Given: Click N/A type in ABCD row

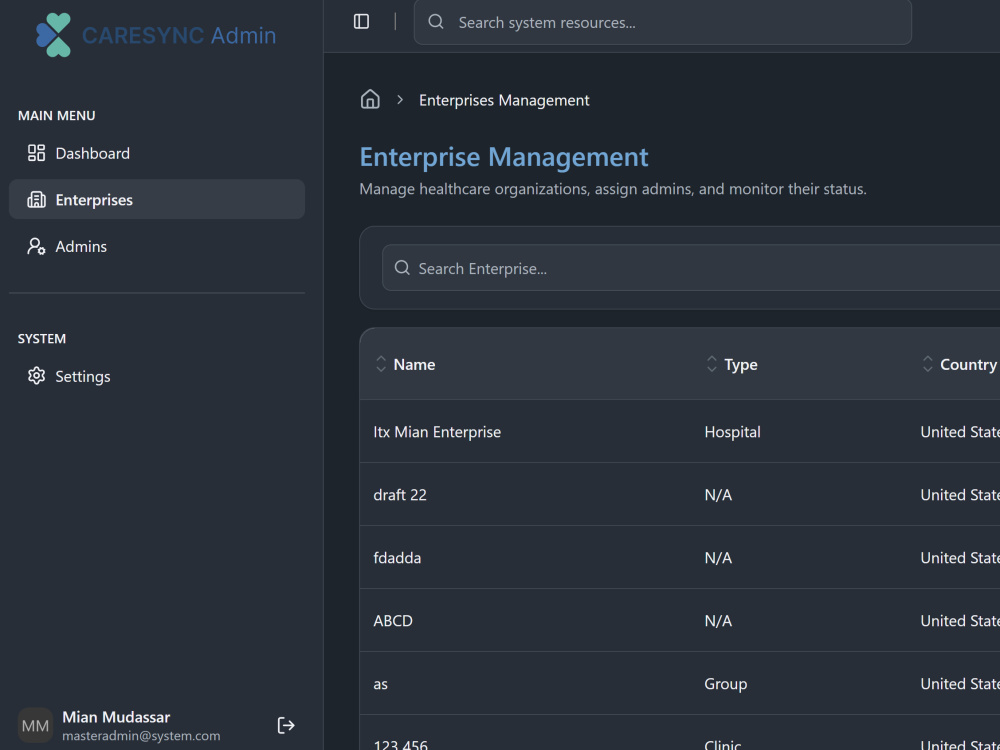Looking at the screenshot, I should click(718, 621).
